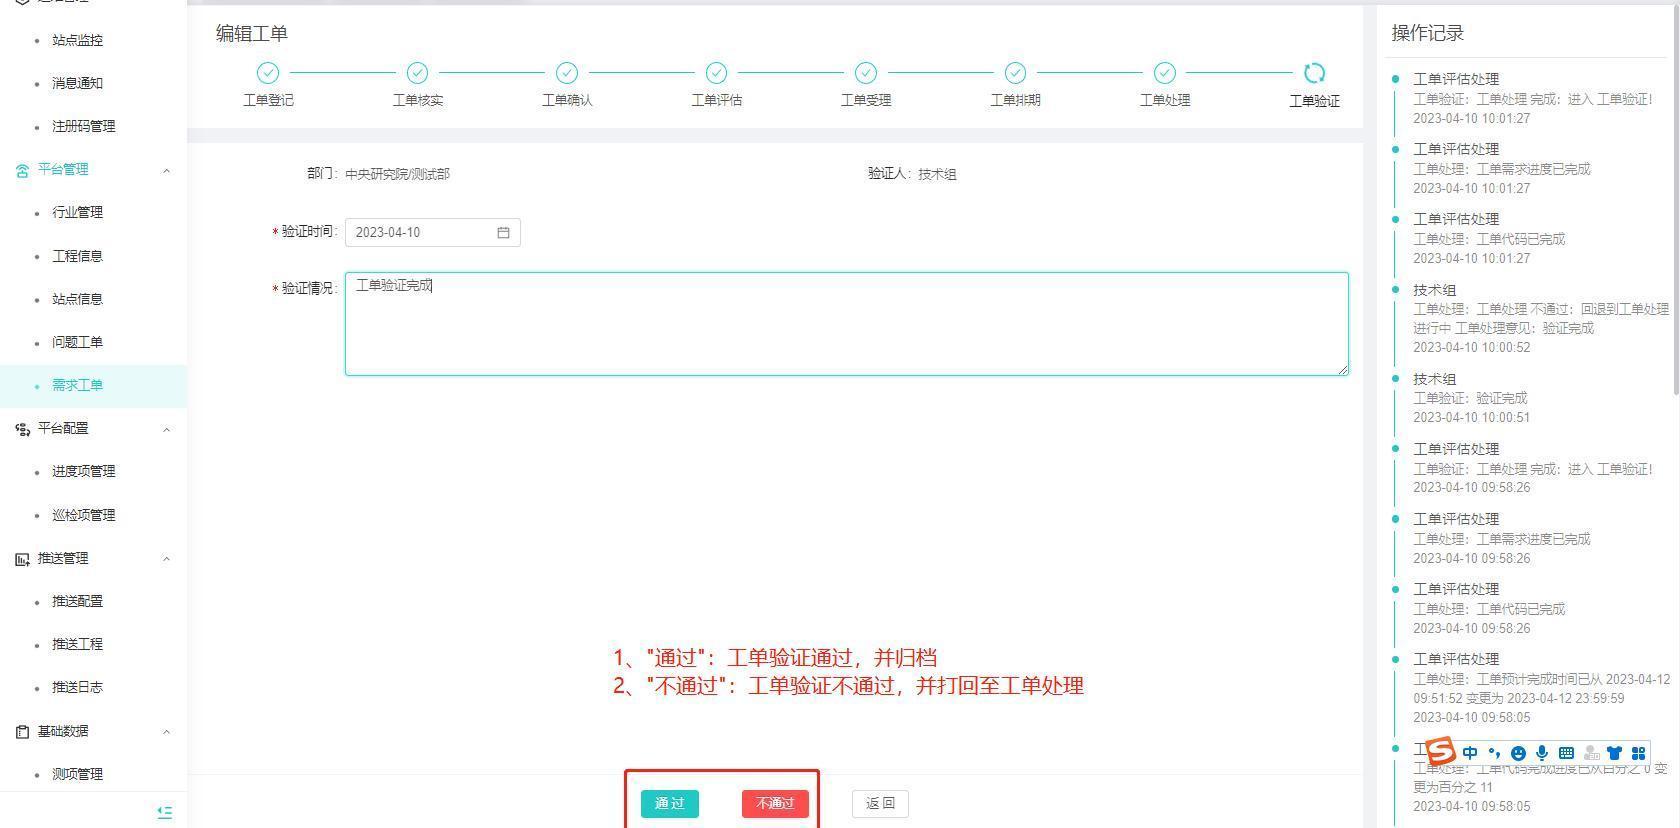
Task: Toggle Chinese/English mode via 中 icon
Action: pos(1470,753)
